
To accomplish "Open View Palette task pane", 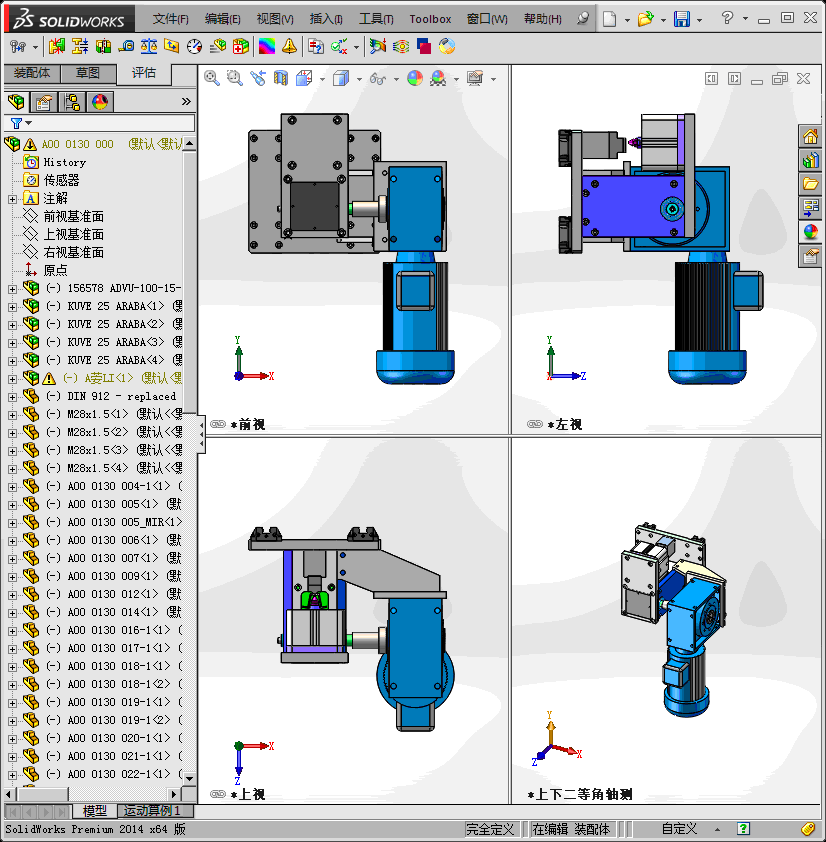I will click(810, 208).
